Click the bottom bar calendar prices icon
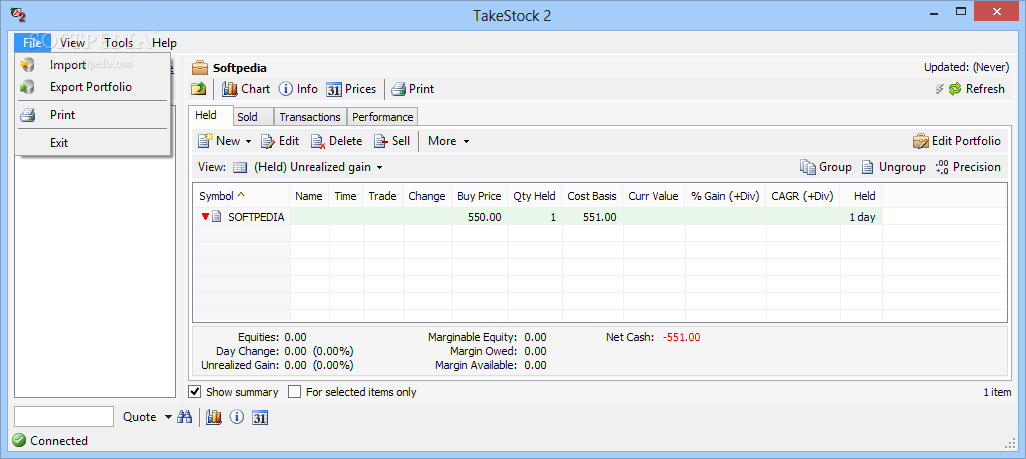 pos(260,417)
